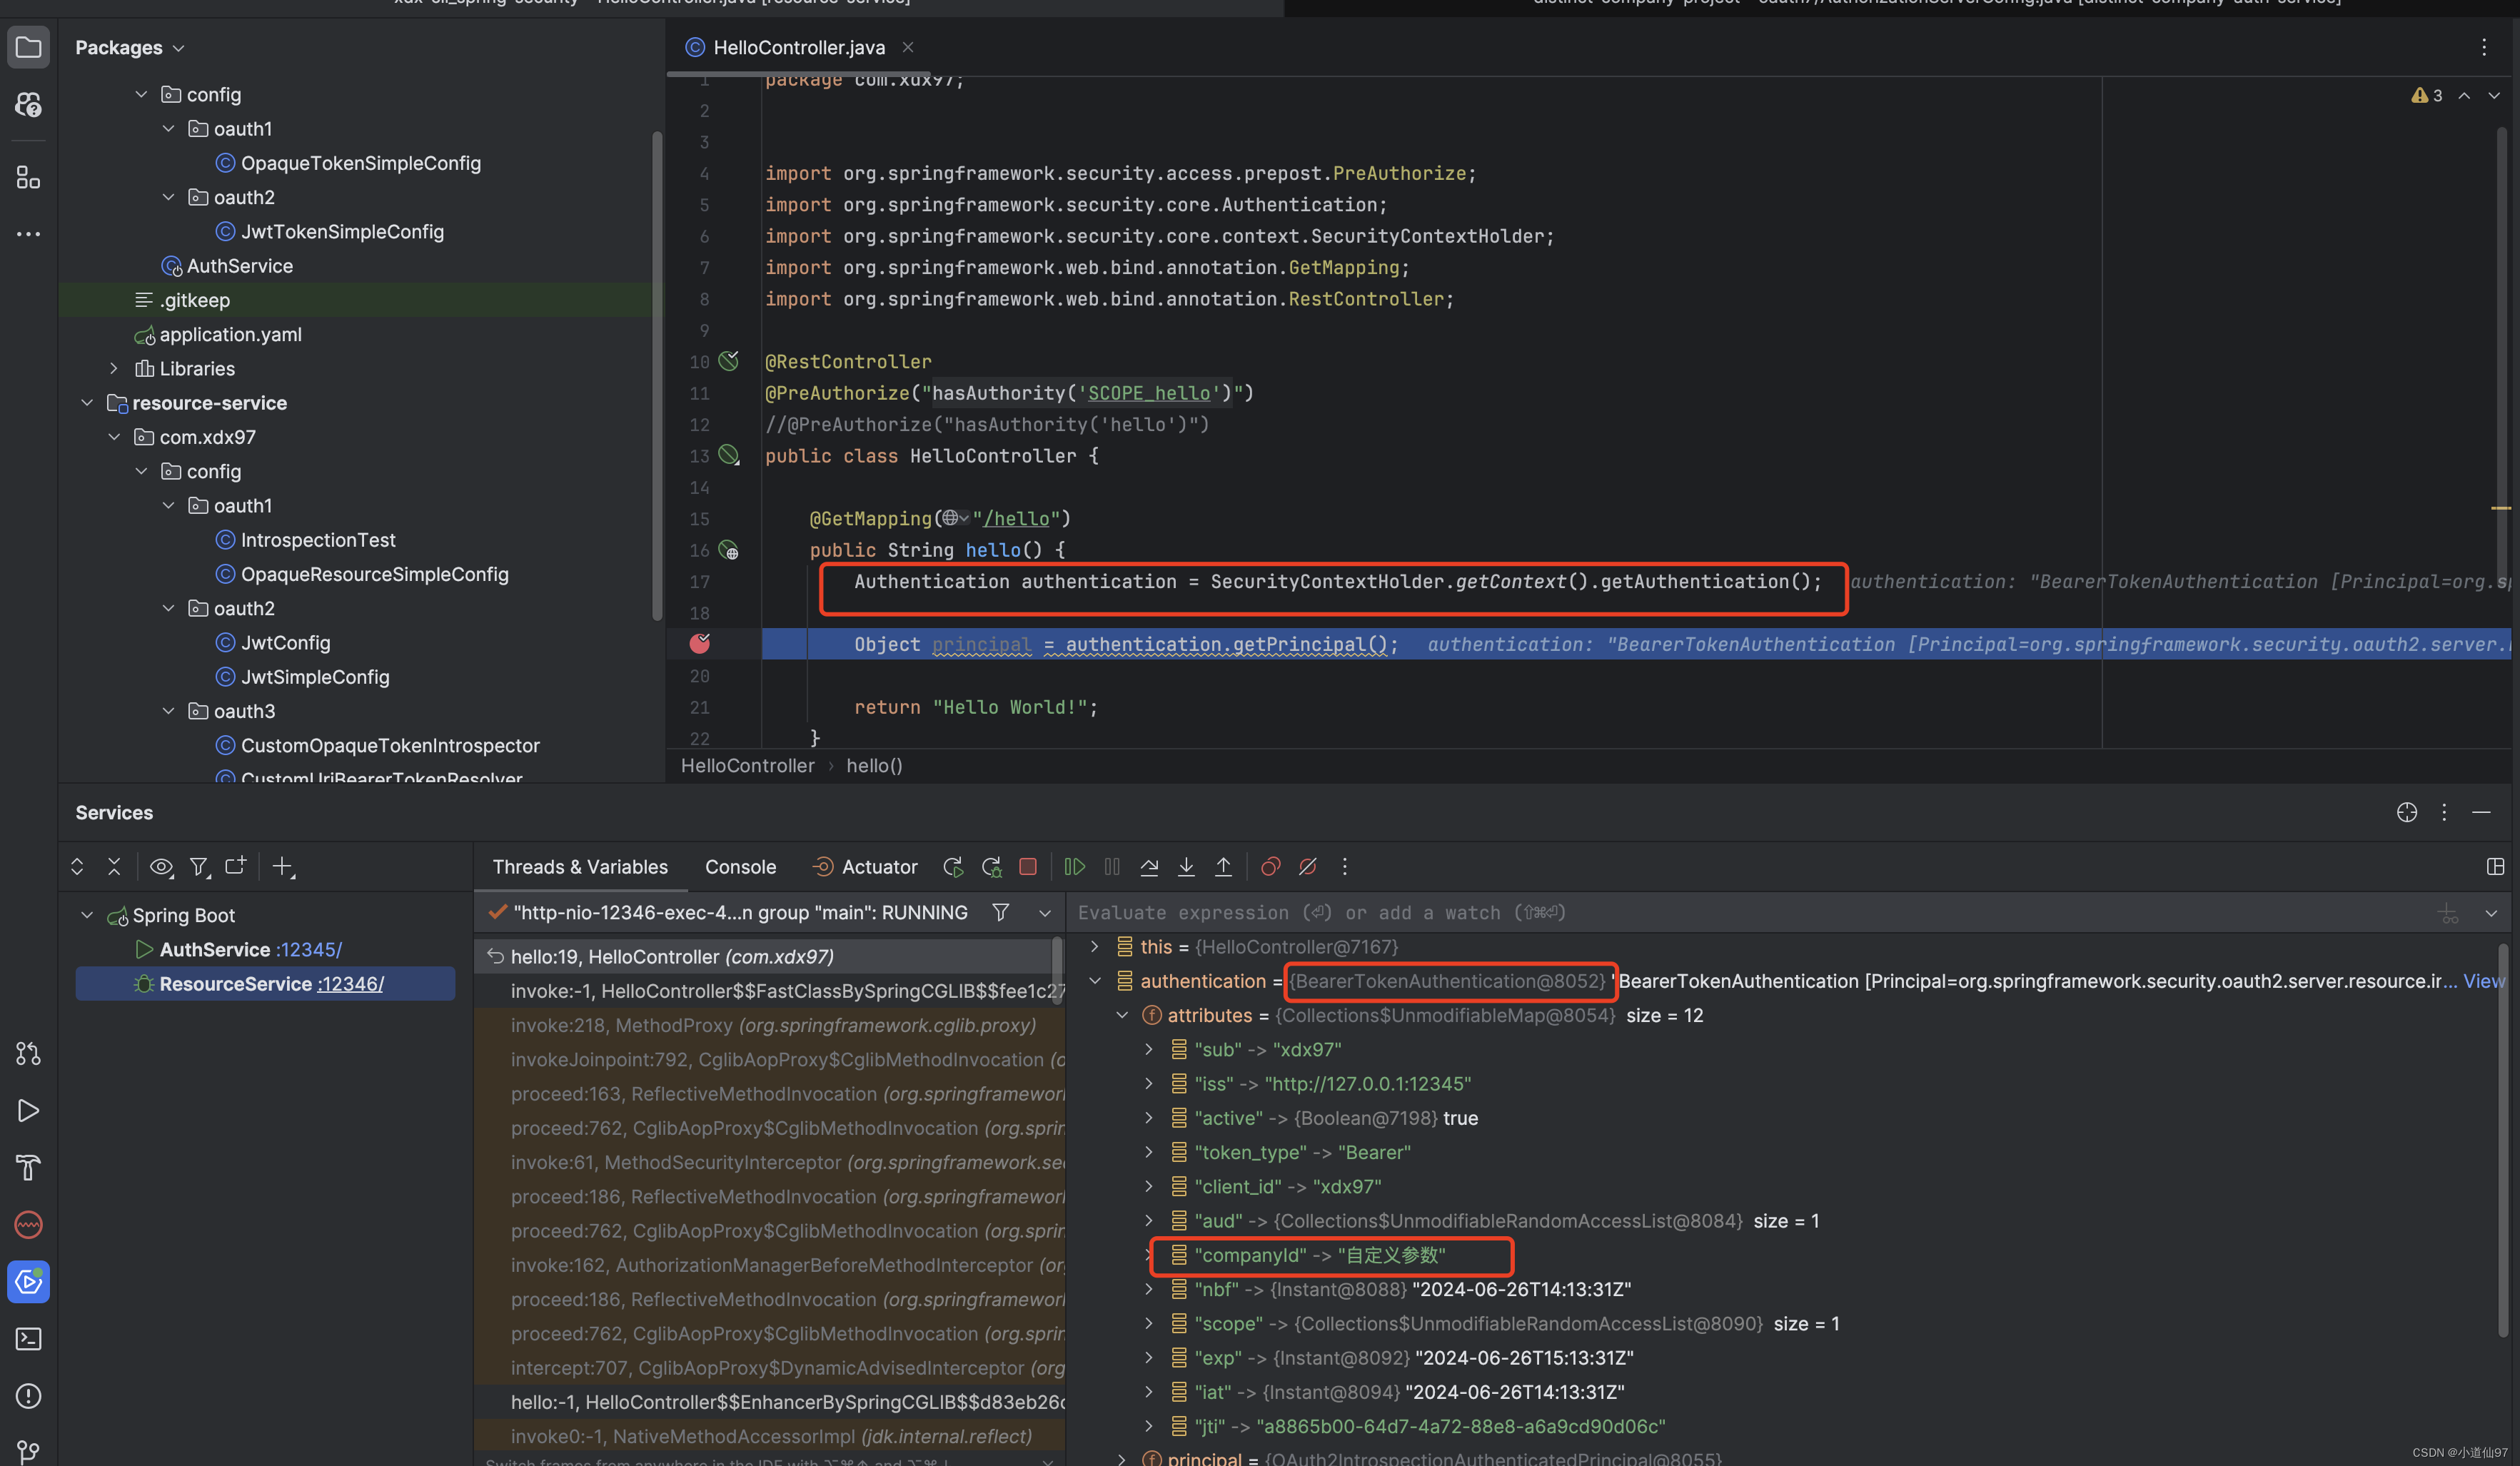Collapse the resource-service module node
Image resolution: width=2520 pixels, height=1466 pixels.
click(x=87, y=403)
